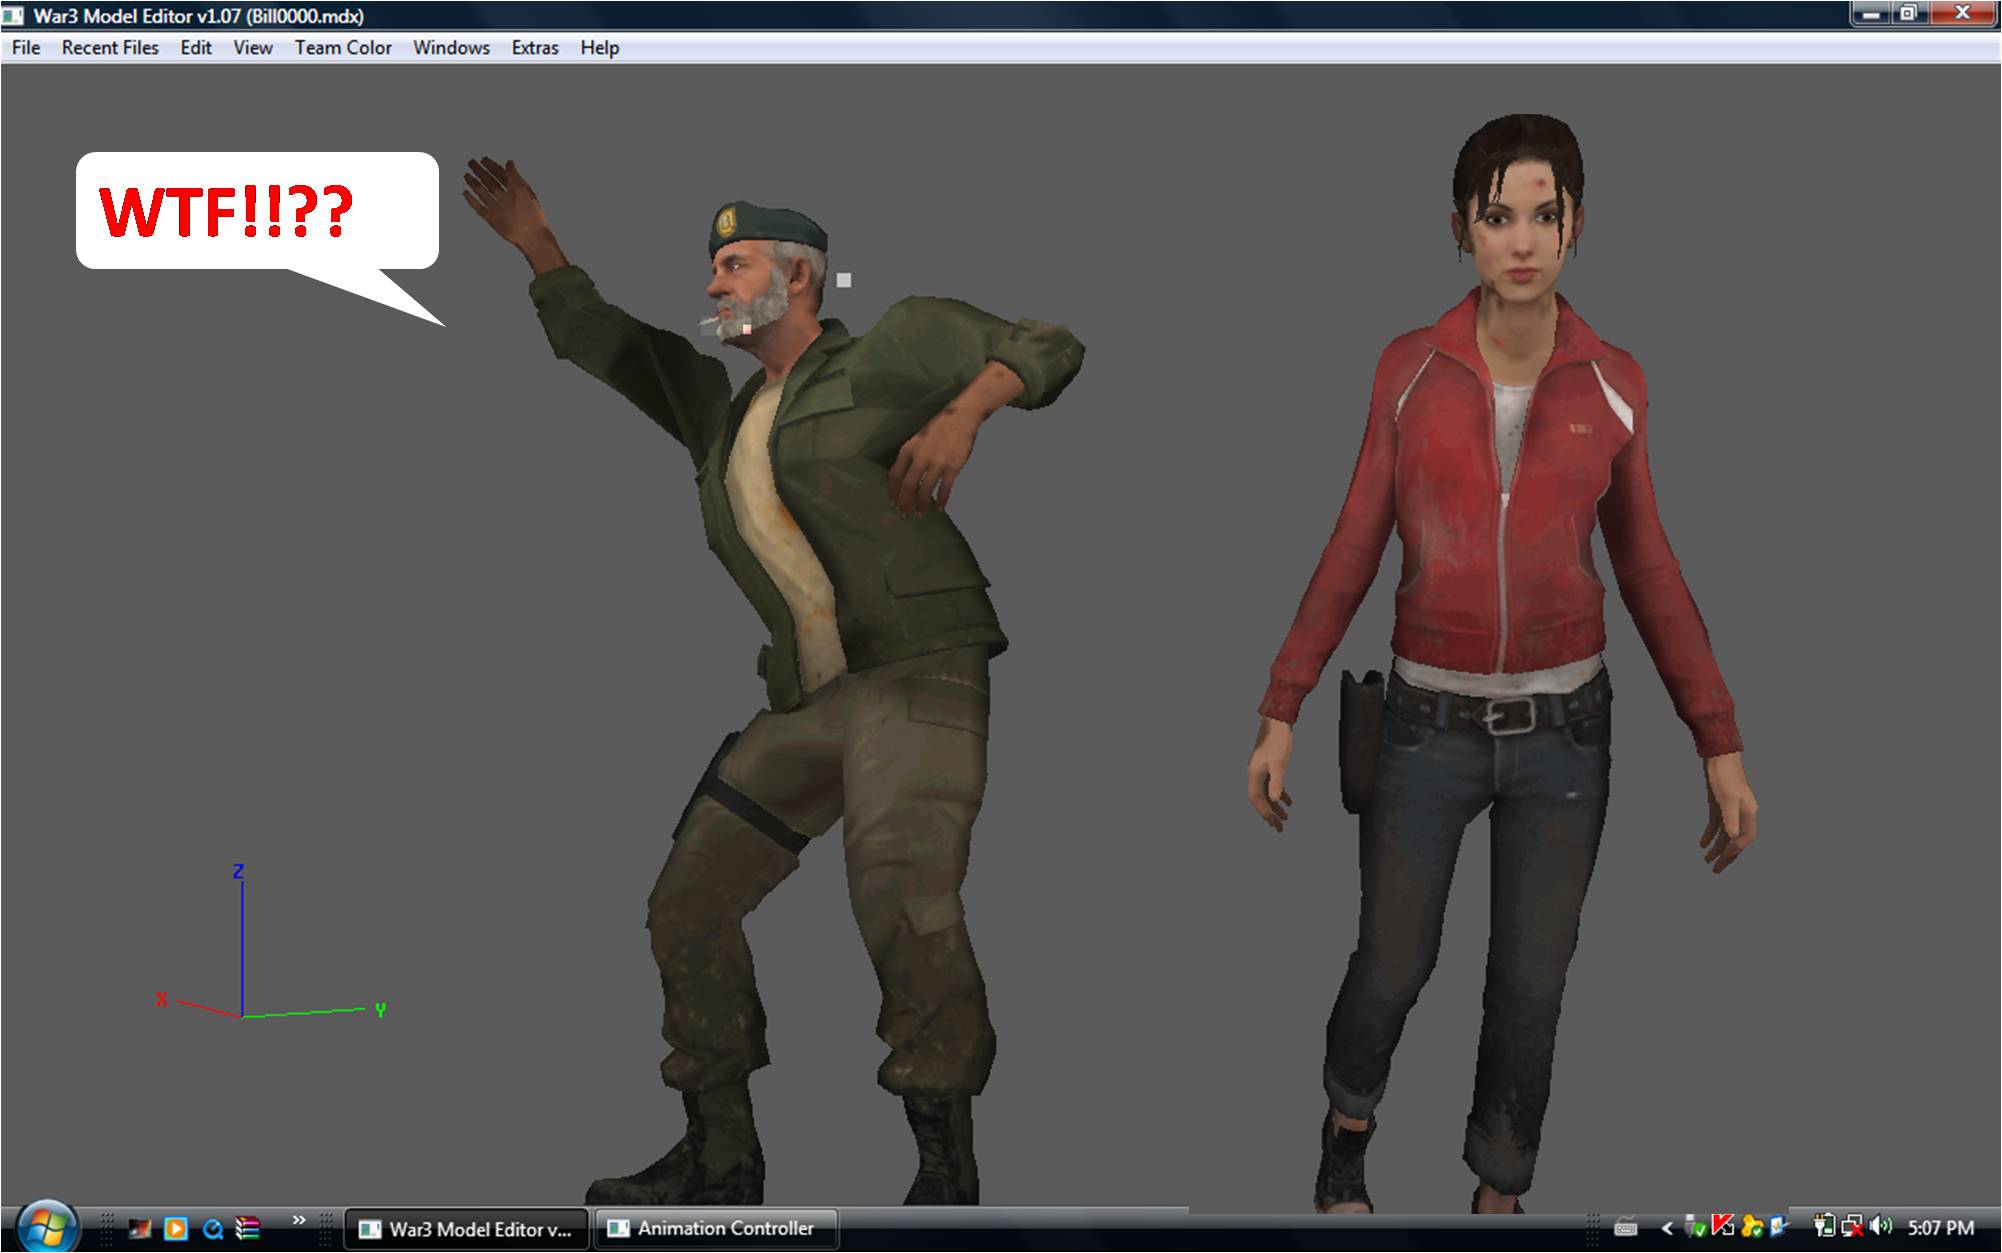The image size is (2002, 1253).
Task: Open the File menu
Action: pyautogui.click(x=26, y=48)
